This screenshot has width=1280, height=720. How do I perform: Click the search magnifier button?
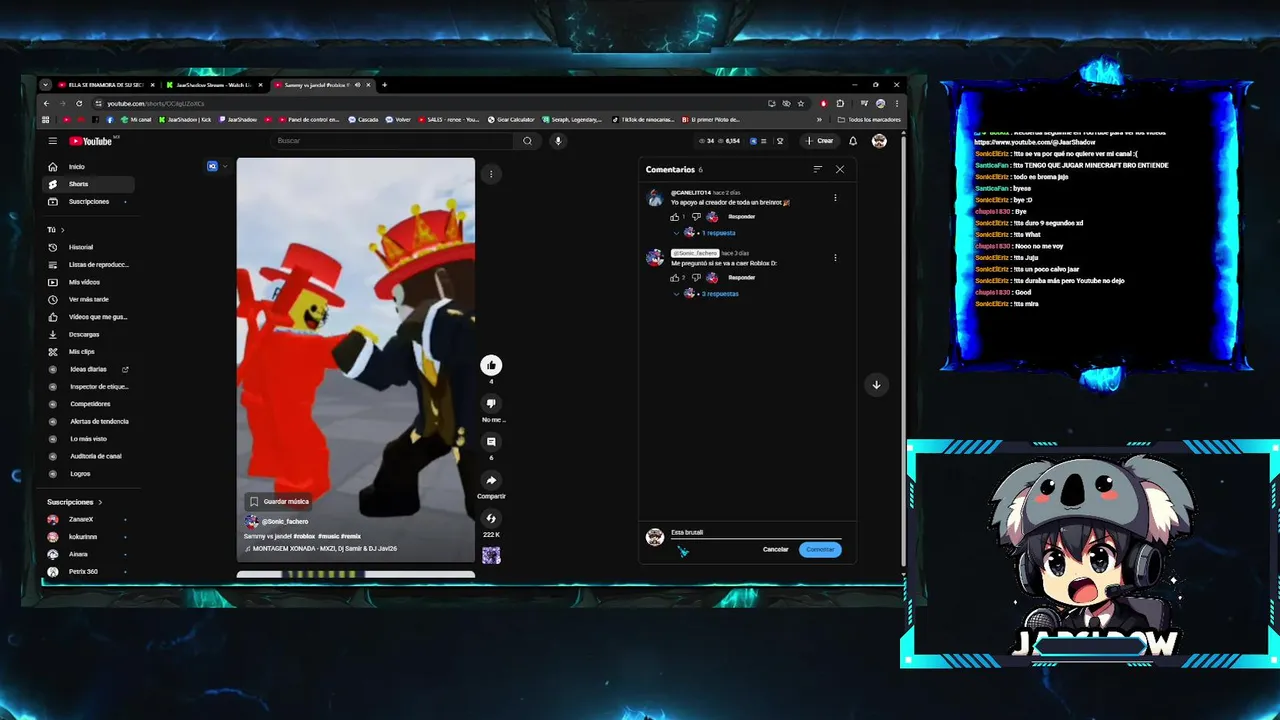click(527, 141)
